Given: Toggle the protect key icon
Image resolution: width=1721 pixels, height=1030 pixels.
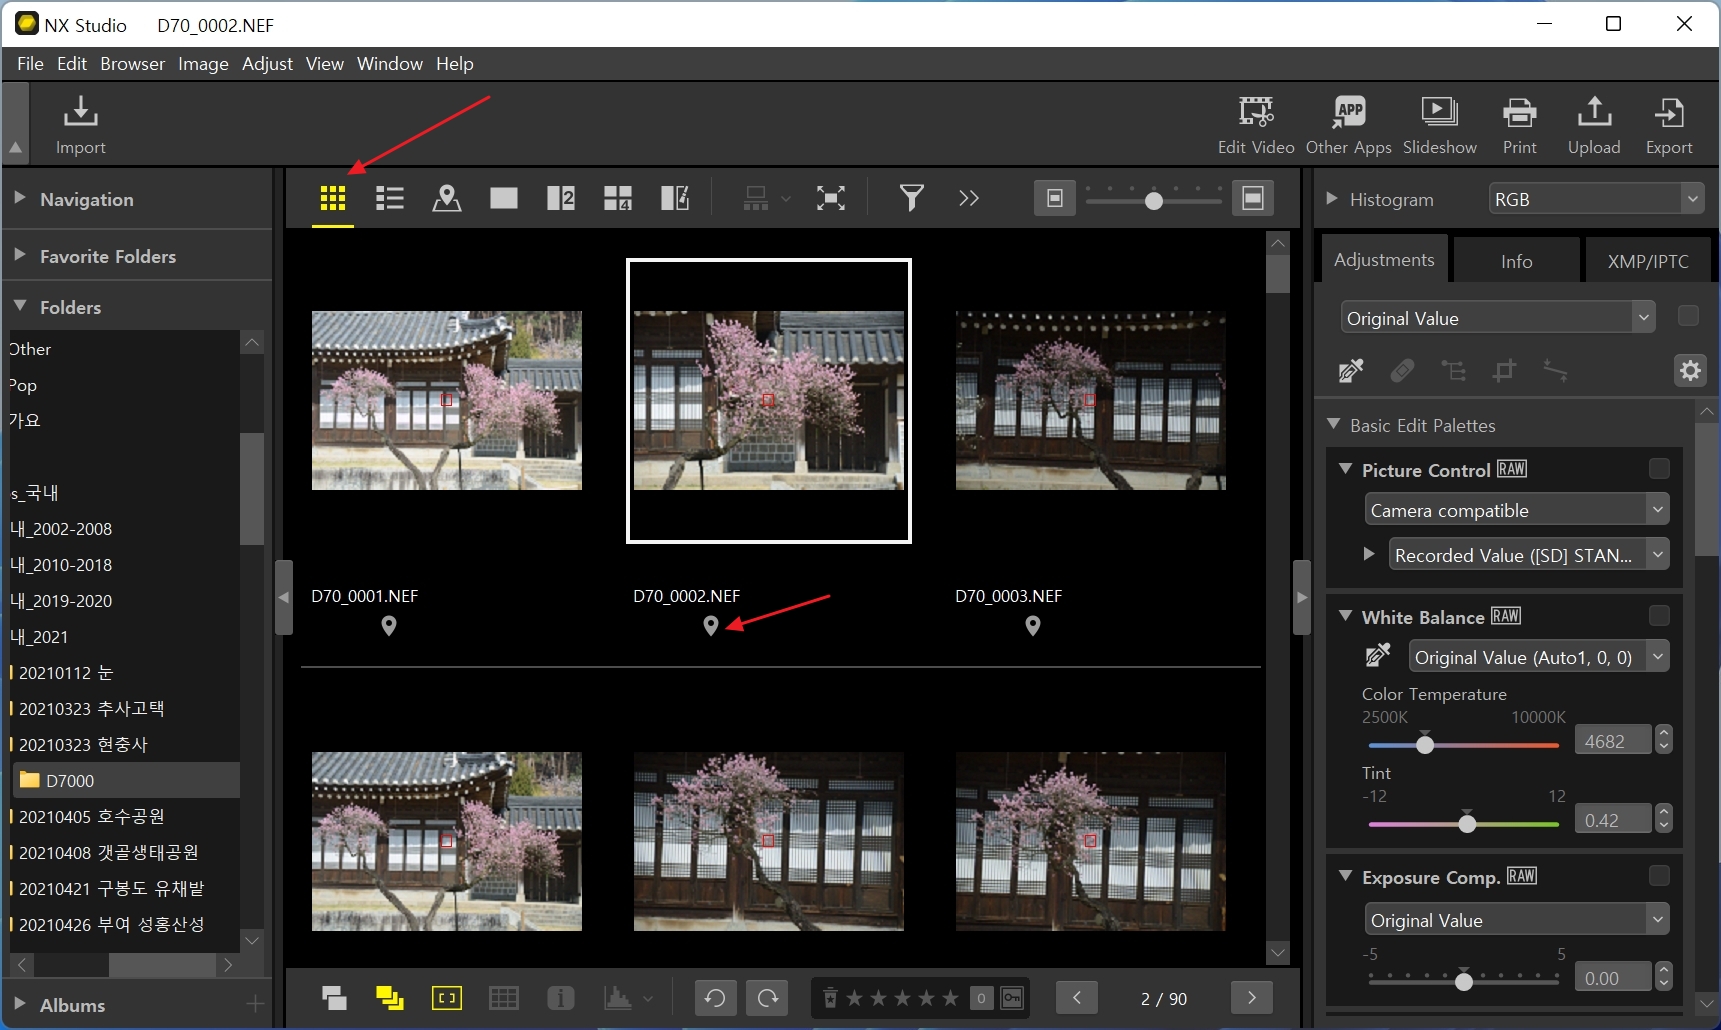Looking at the screenshot, I should [1012, 998].
